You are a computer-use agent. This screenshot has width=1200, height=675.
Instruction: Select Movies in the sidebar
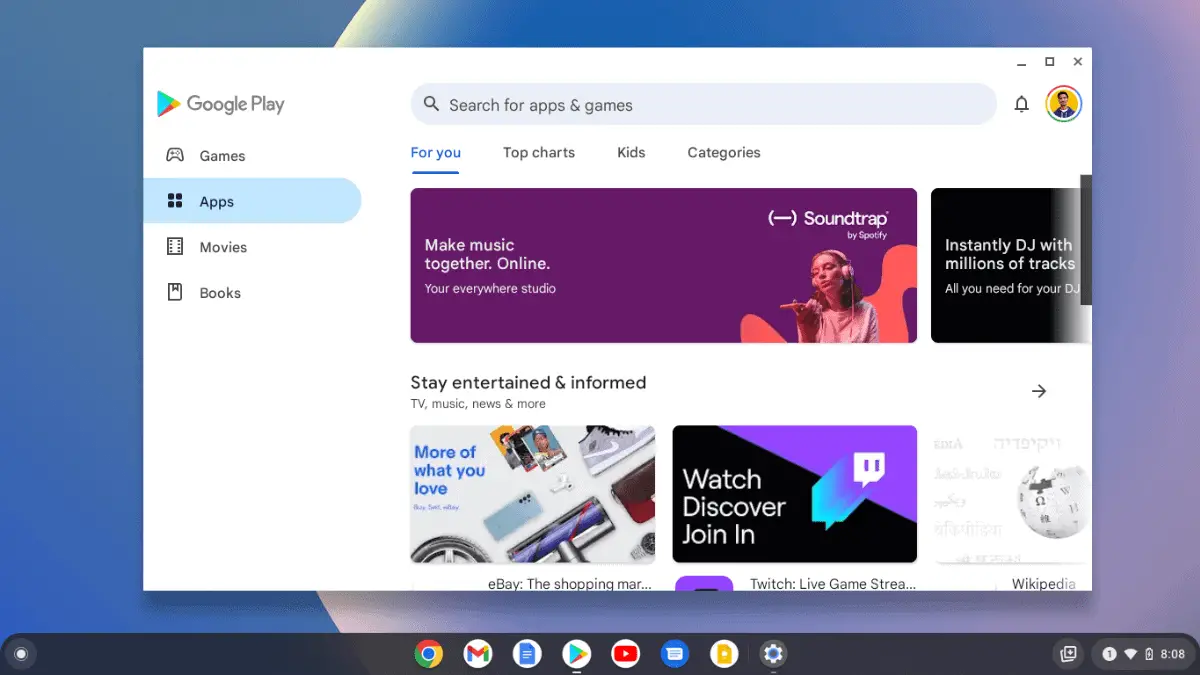pos(252,247)
